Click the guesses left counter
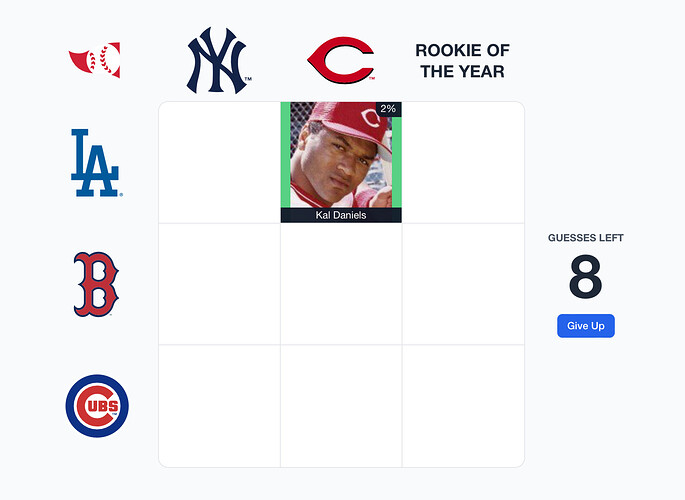Viewport: 685px width, 500px height. (x=586, y=277)
